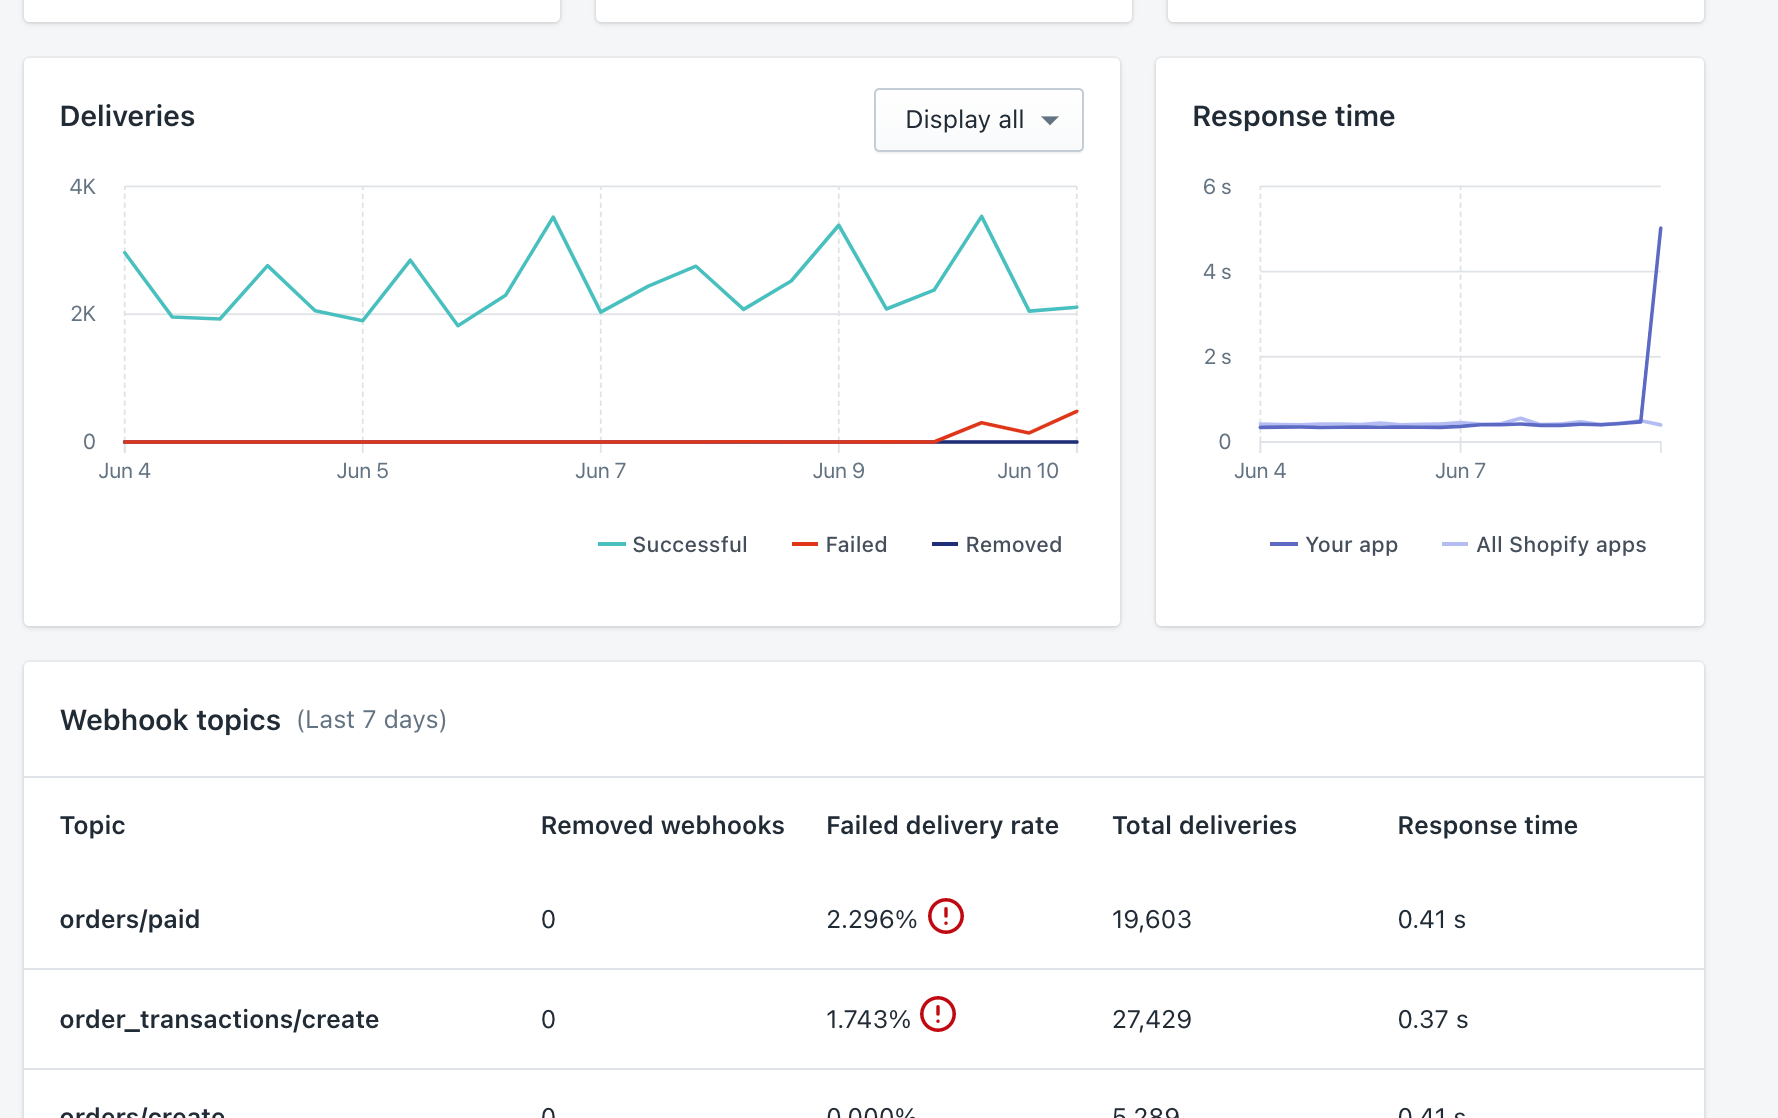The height and width of the screenshot is (1118, 1778).
Task: Click the 1.743% failed delivery rate
Action: [x=868, y=1019]
